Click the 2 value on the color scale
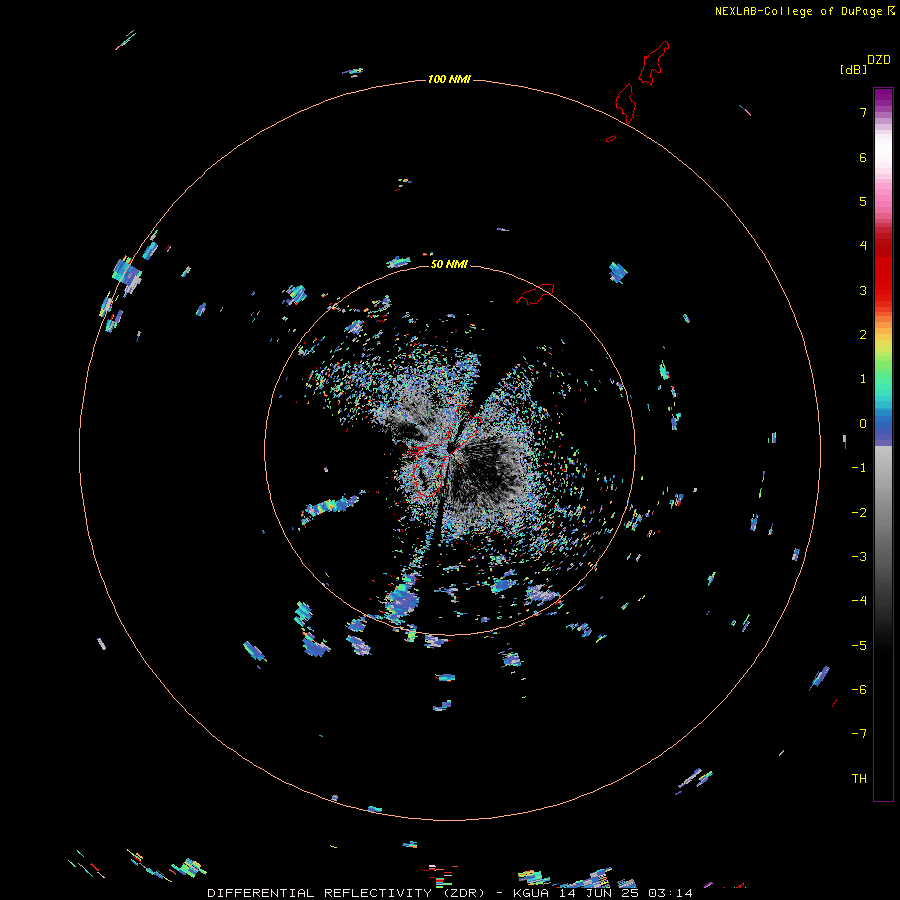Screen dimensions: 900x900 [x=863, y=335]
